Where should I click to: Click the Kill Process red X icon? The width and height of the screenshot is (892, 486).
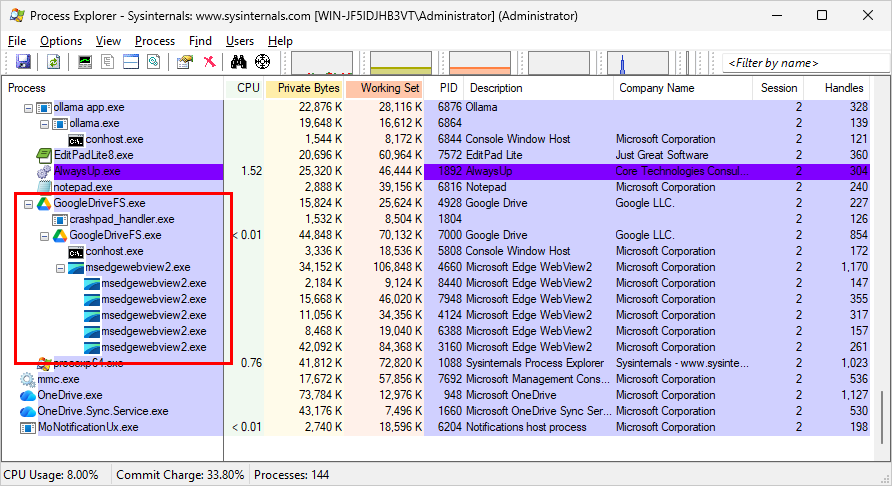(x=210, y=62)
